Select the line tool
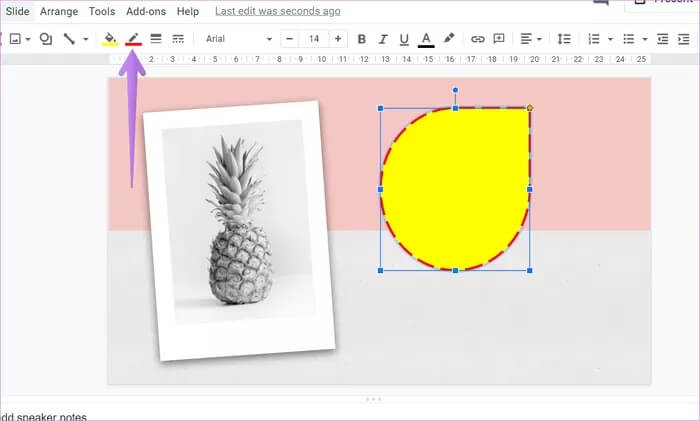 tap(69, 39)
